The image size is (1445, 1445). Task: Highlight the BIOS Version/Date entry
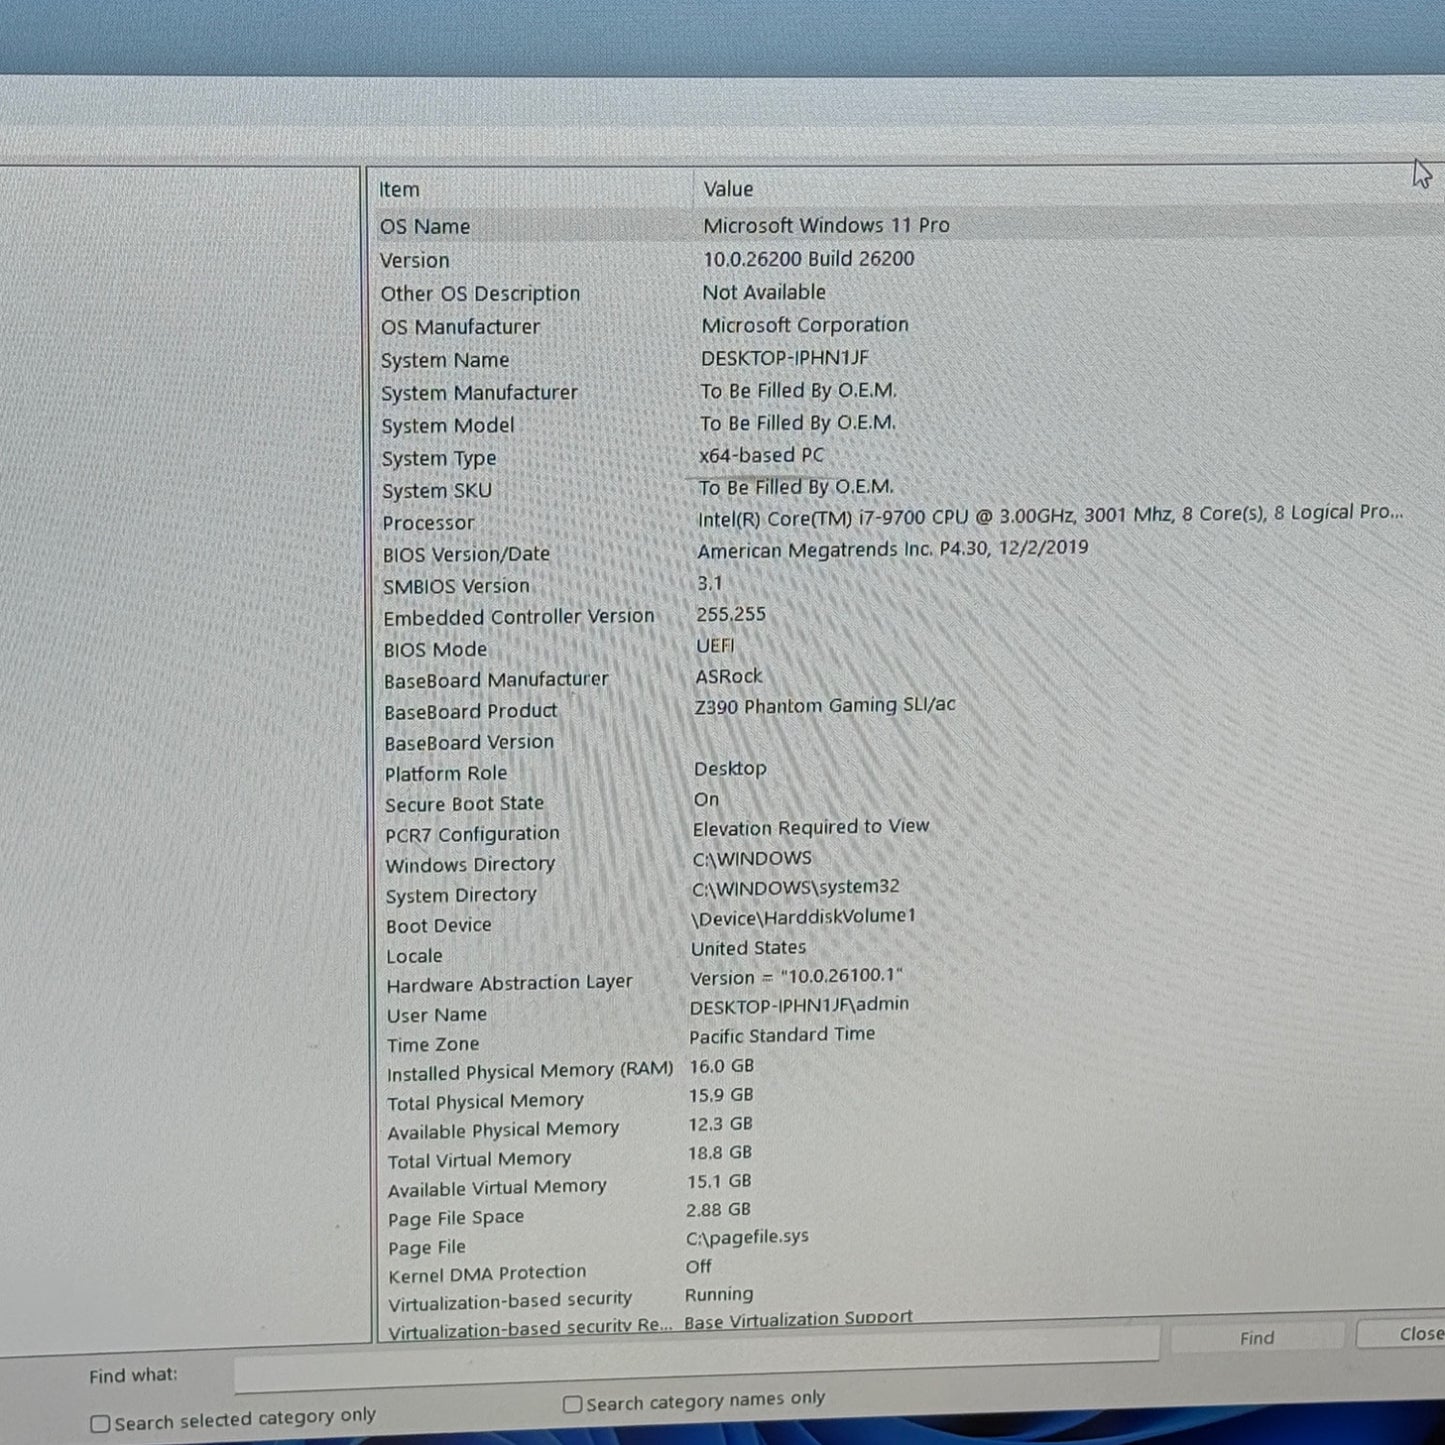coord(466,554)
